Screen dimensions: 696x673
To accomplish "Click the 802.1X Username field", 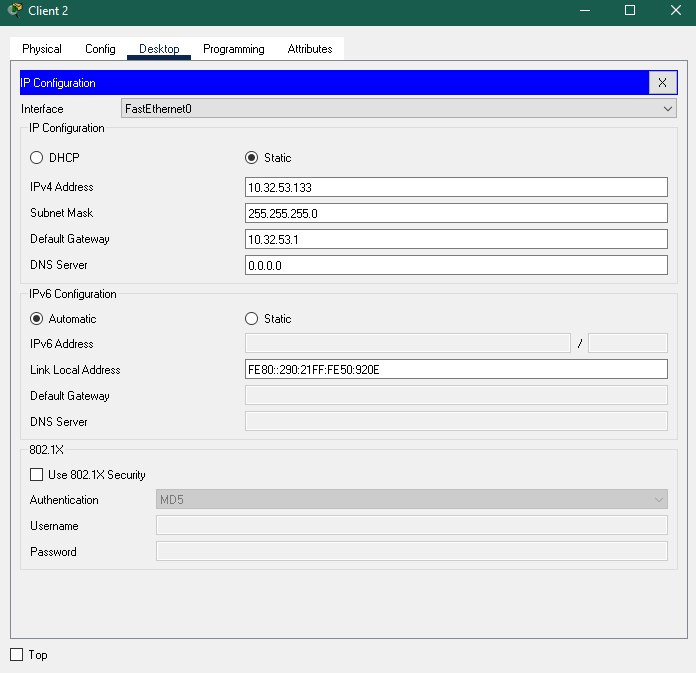I will (411, 526).
